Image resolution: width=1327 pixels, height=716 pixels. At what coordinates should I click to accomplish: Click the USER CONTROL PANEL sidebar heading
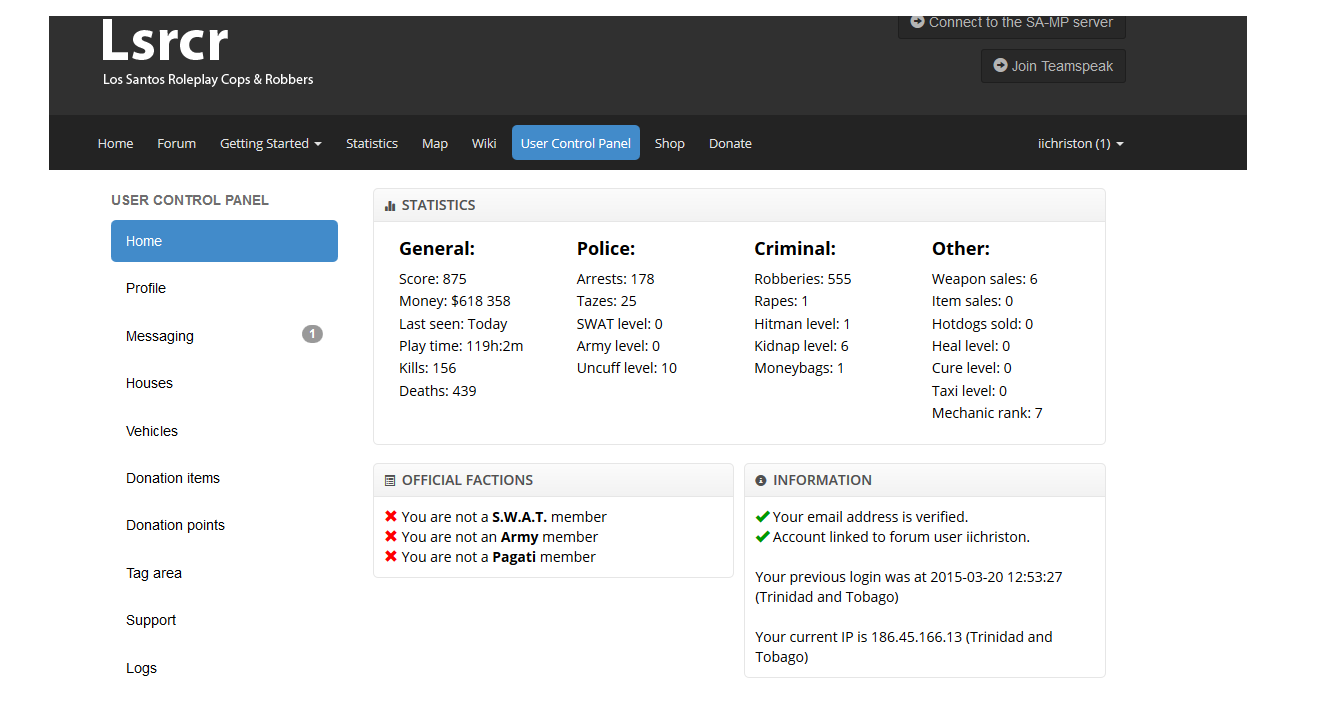(190, 200)
